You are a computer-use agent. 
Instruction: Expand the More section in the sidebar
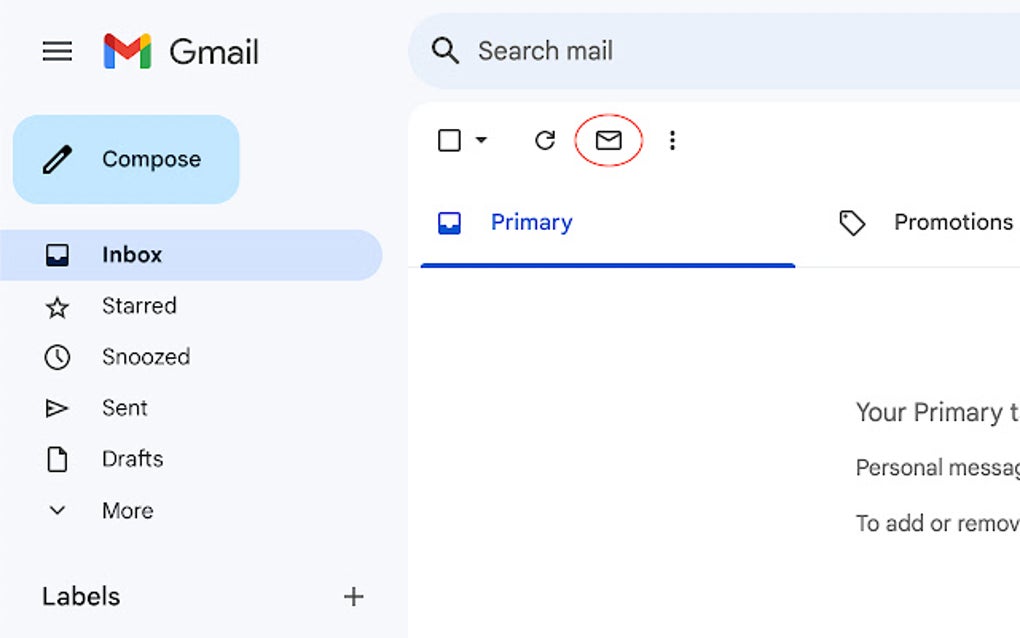coord(57,510)
